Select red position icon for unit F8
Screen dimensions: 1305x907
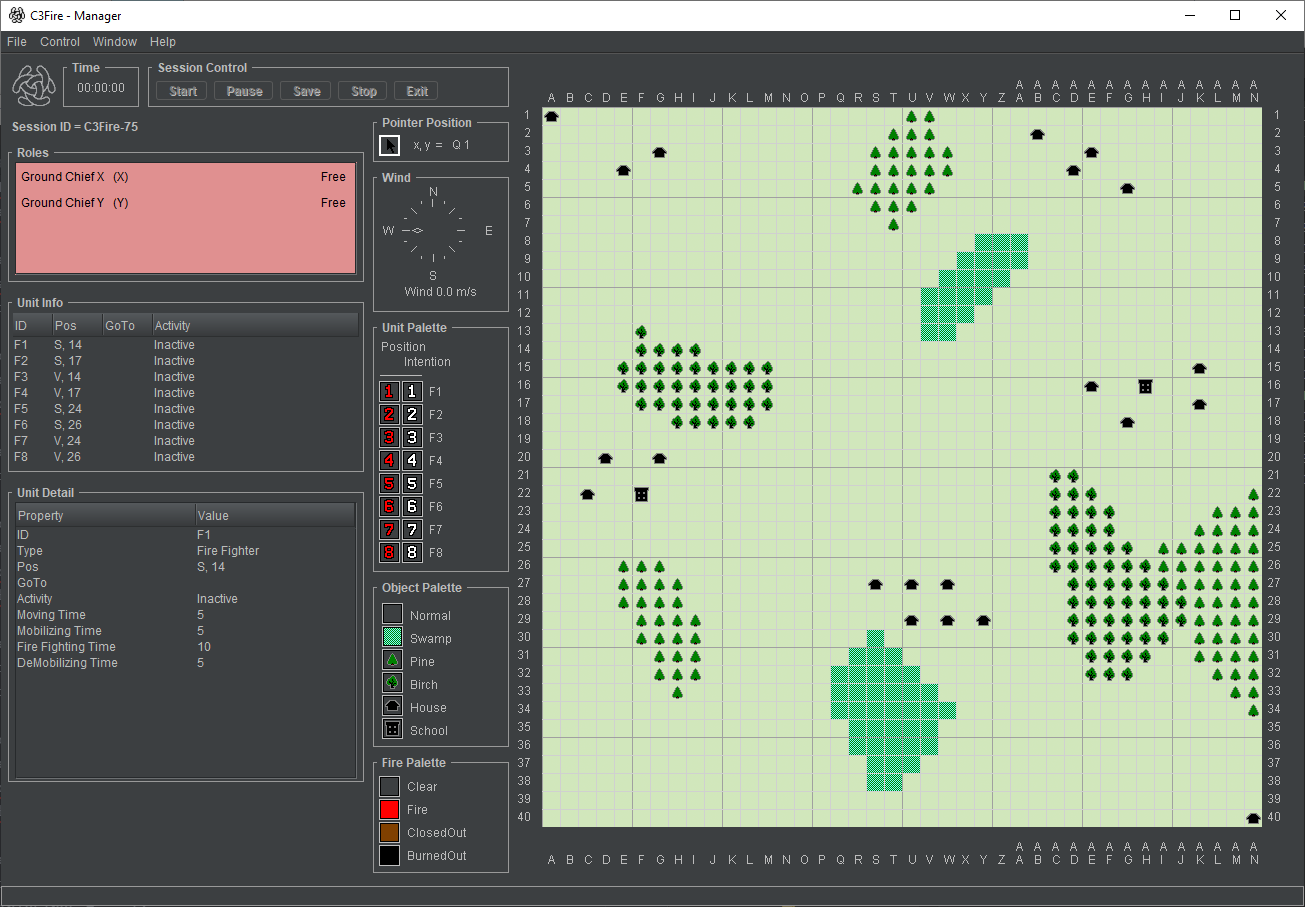point(390,553)
